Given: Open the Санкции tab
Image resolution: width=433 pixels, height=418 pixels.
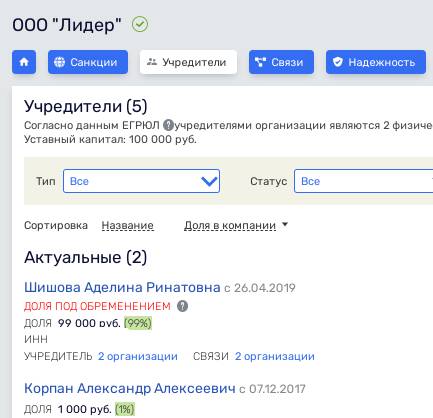Looking at the screenshot, I should [88, 62].
